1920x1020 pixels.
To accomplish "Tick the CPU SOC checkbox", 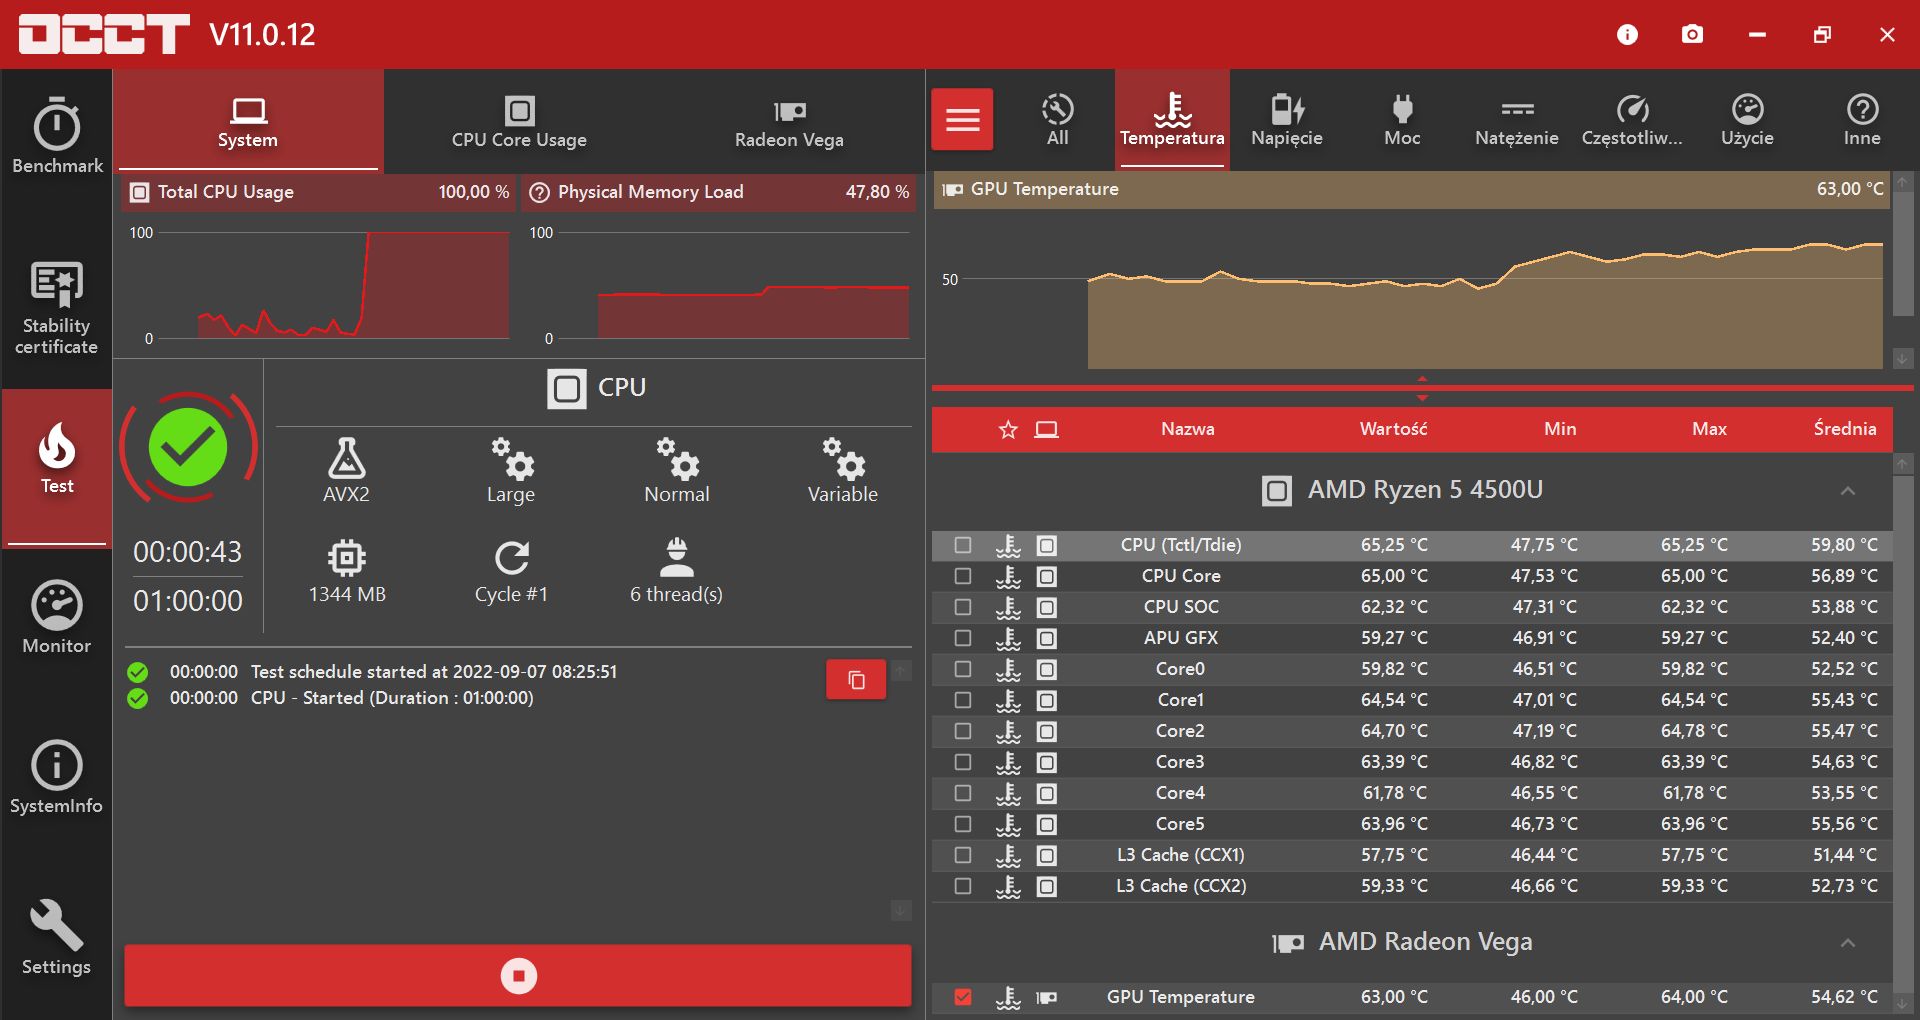I will (963, 607).
